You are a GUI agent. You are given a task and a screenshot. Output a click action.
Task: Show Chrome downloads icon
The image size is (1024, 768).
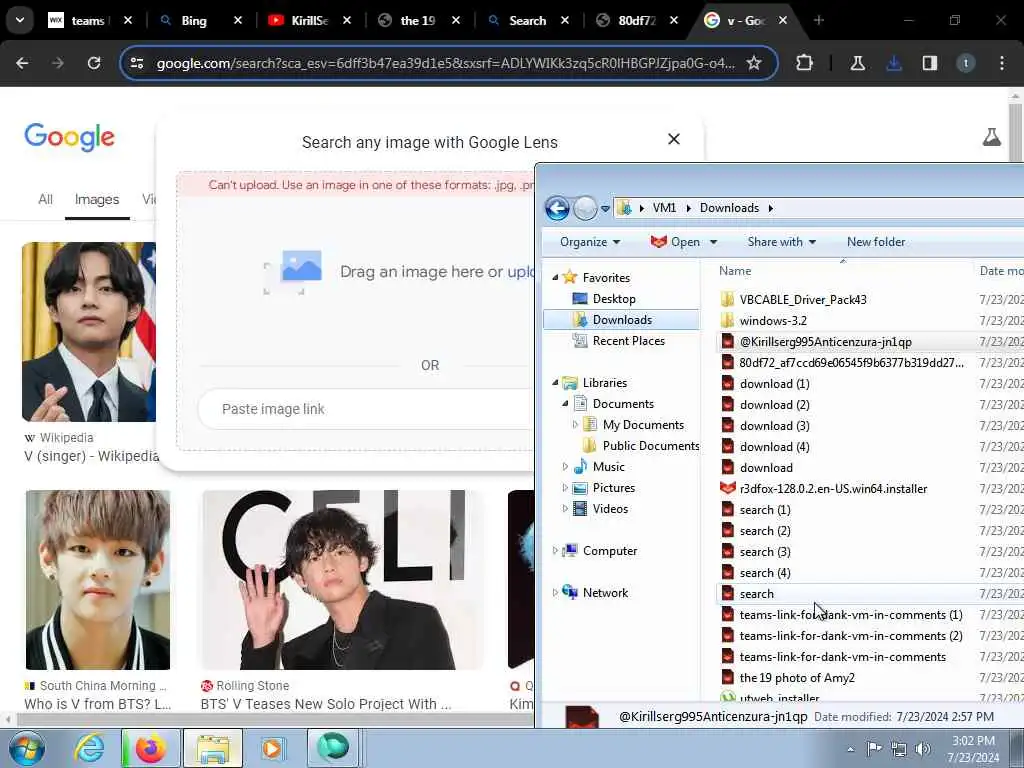(x=894, y=63)
